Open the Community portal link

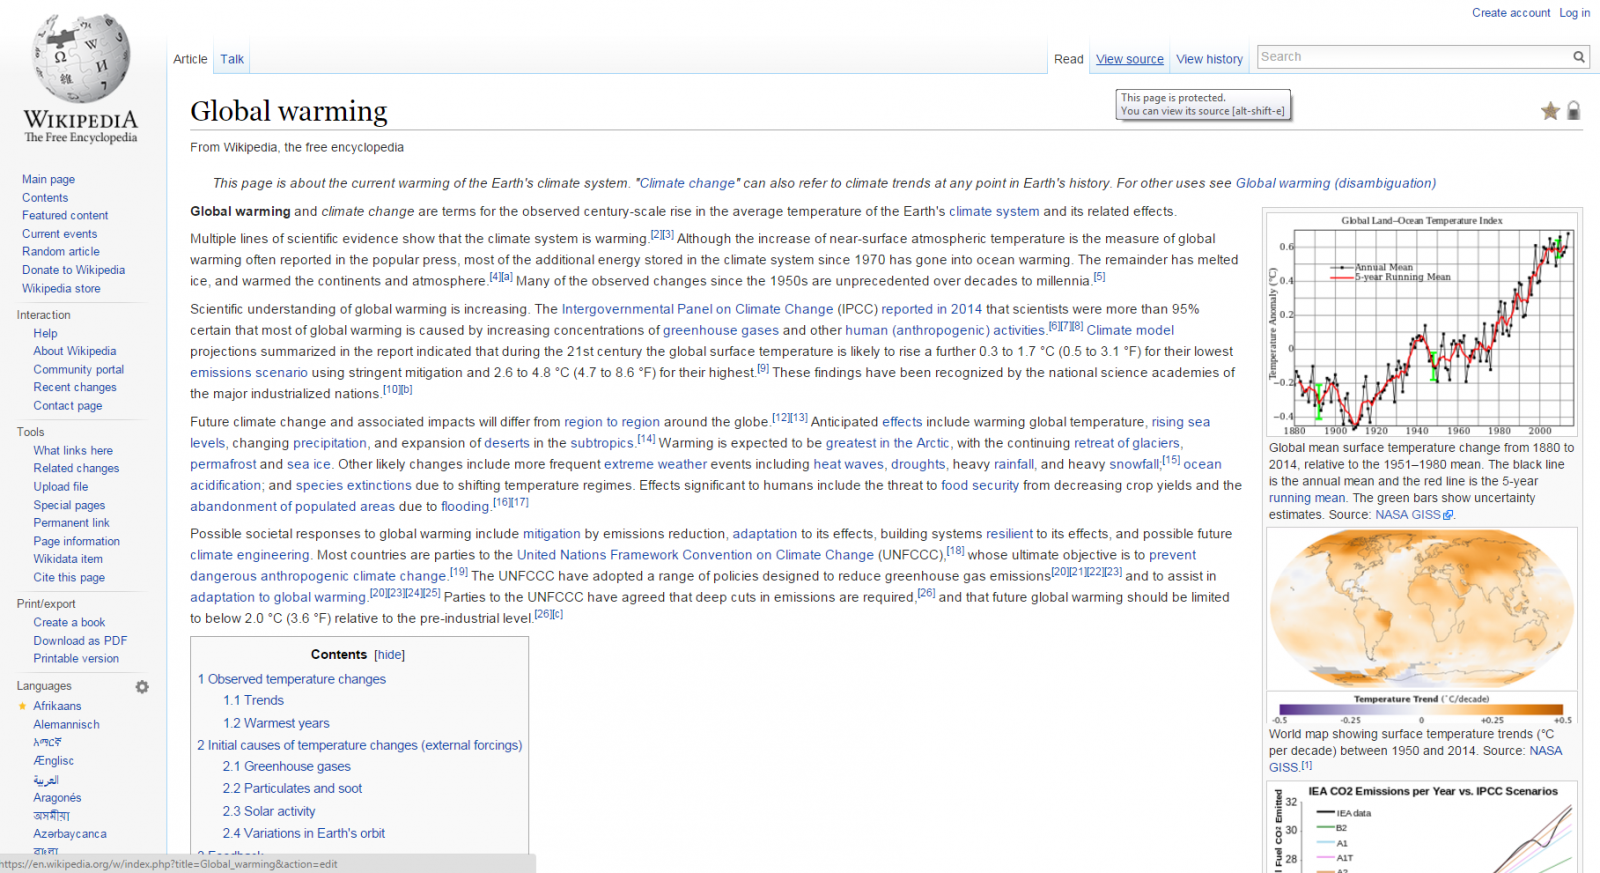(79, 370)
